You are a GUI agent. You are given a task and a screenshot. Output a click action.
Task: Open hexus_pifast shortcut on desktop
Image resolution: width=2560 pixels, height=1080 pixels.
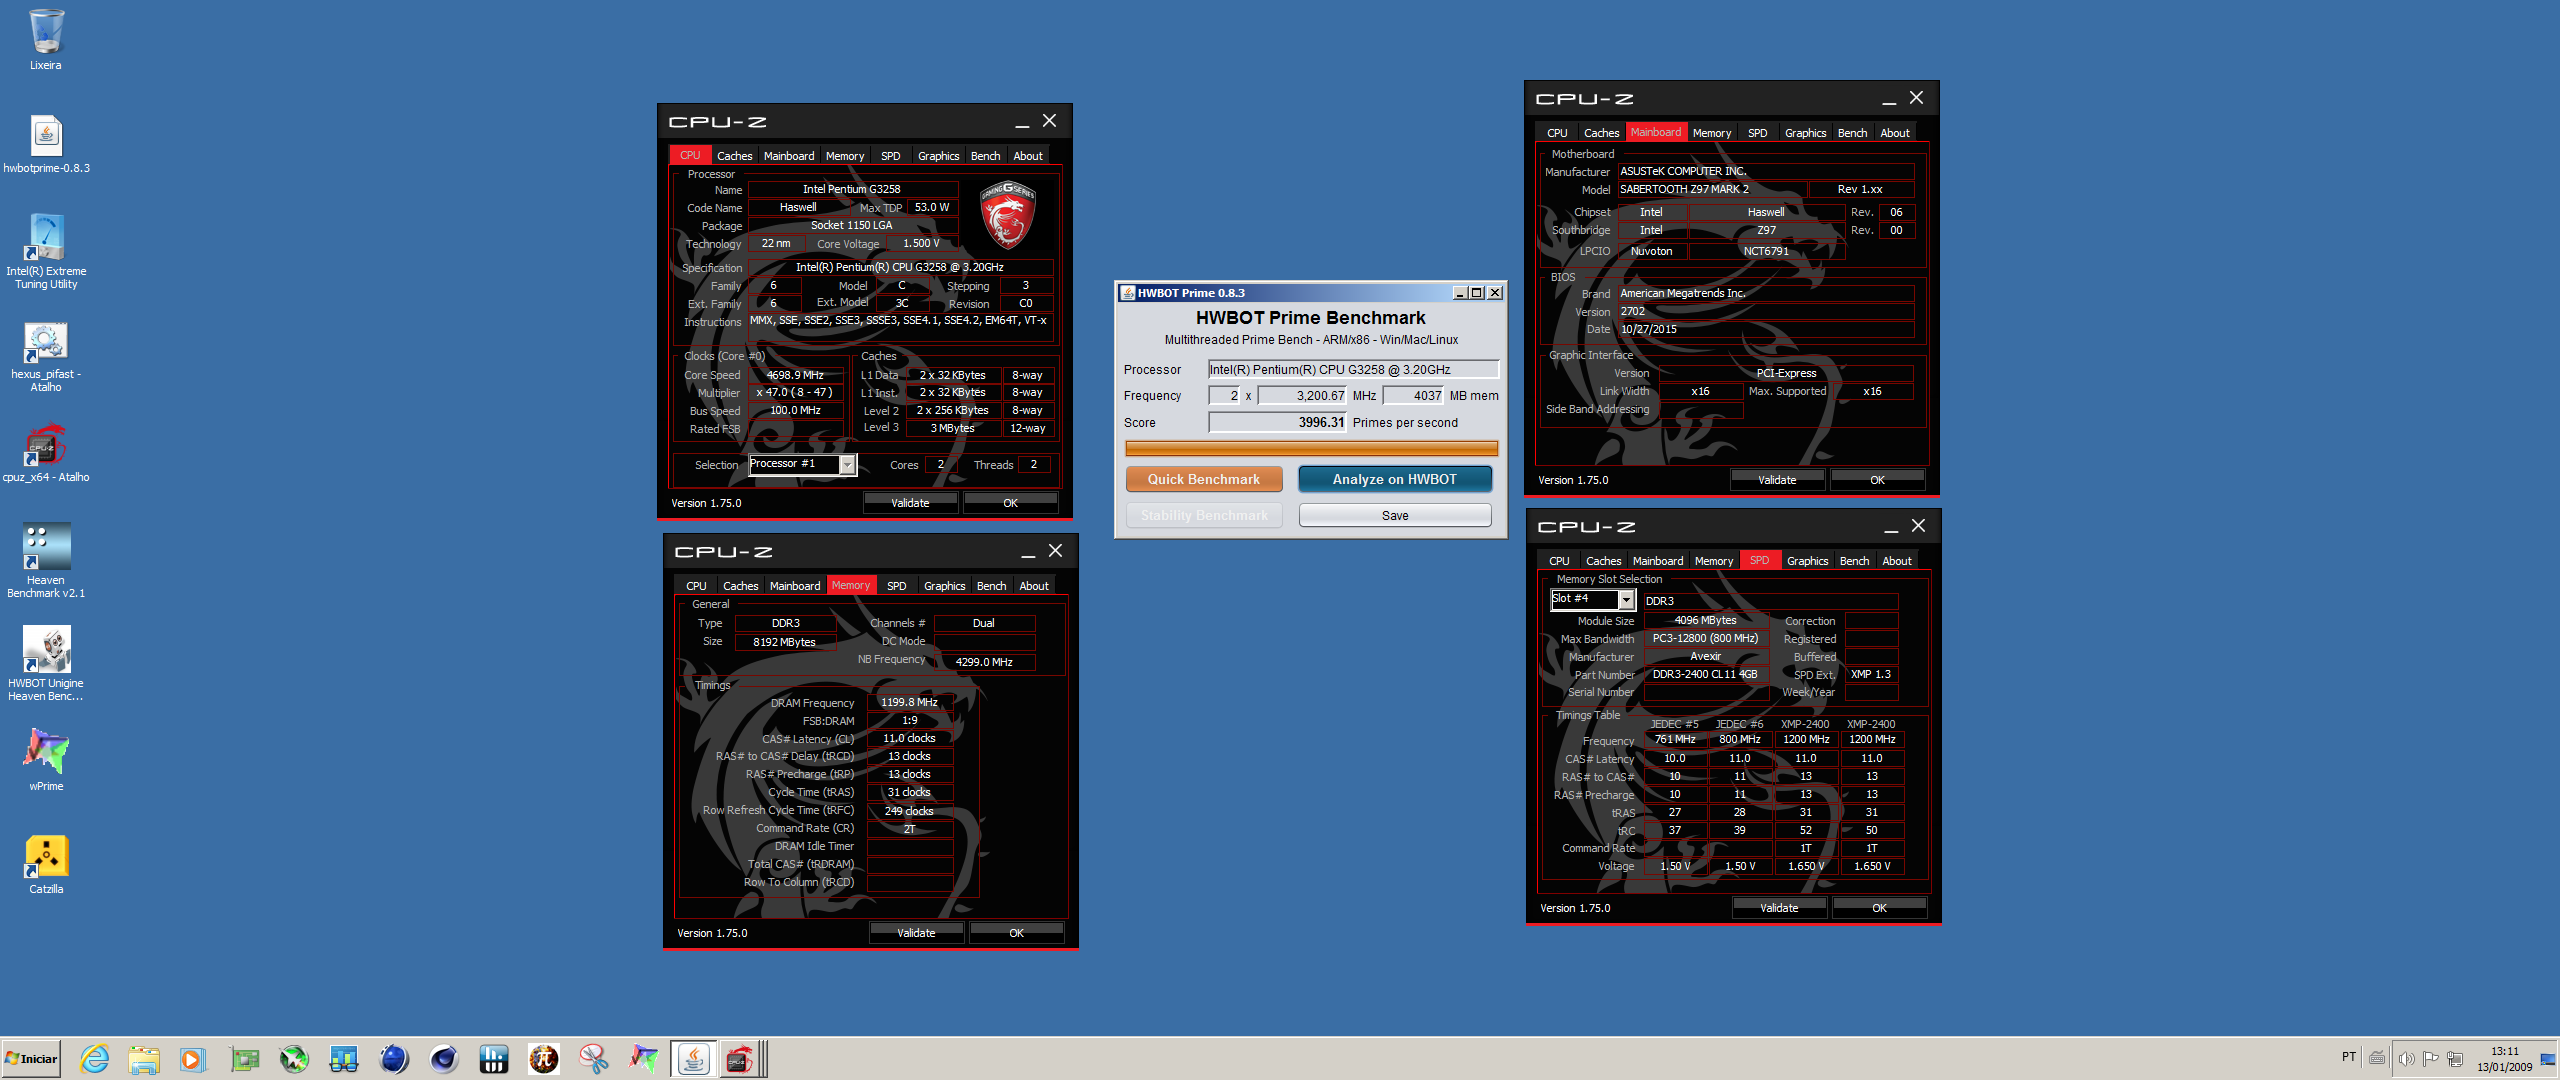(46, 356)
